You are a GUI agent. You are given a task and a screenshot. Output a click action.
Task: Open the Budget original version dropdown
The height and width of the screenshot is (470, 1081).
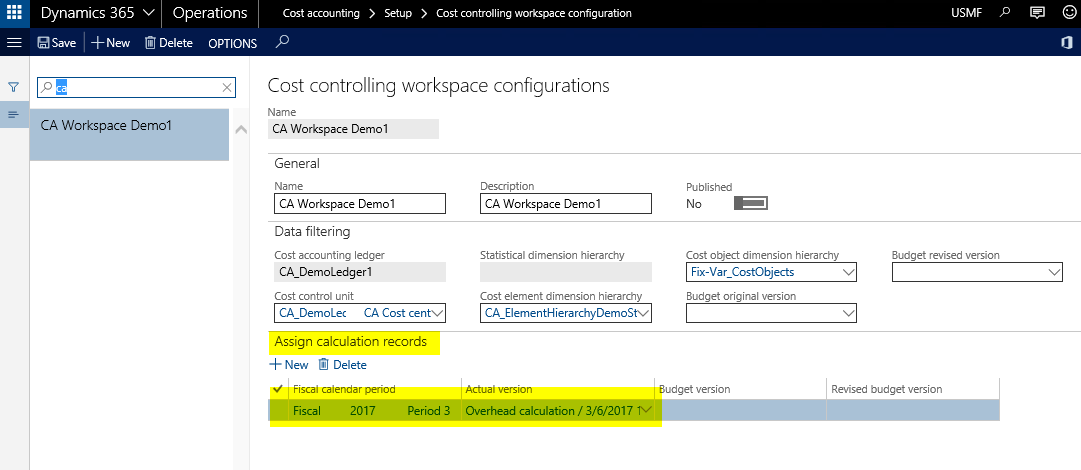(x=848, y=314)
